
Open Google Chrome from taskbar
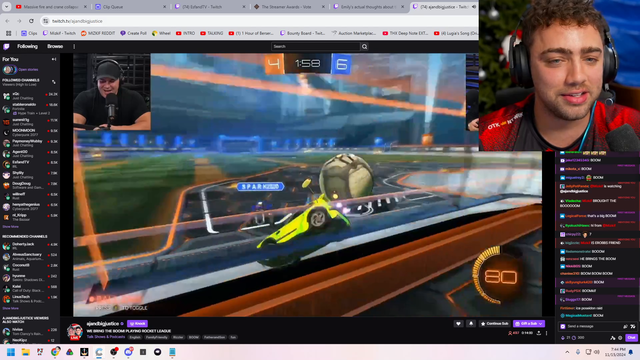tap(55, 352)
